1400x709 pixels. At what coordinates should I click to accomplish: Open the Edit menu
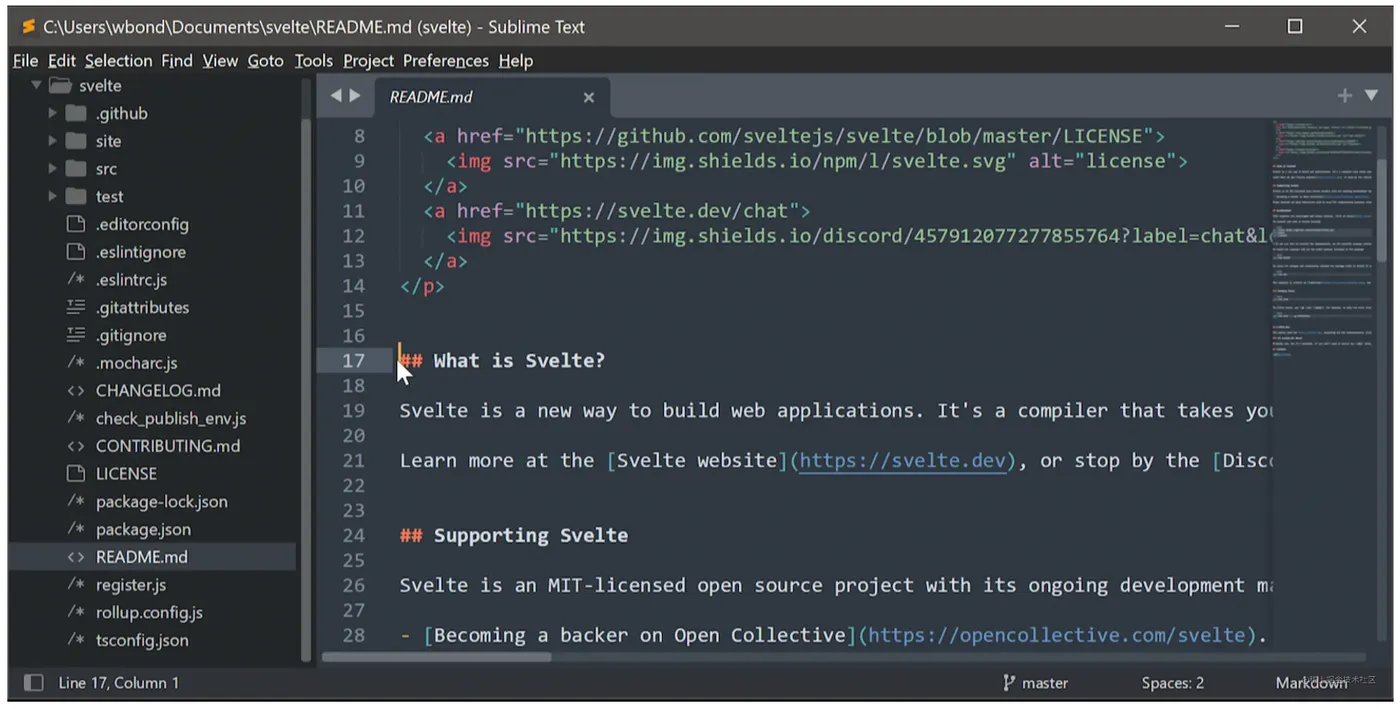tap(62, 61)
